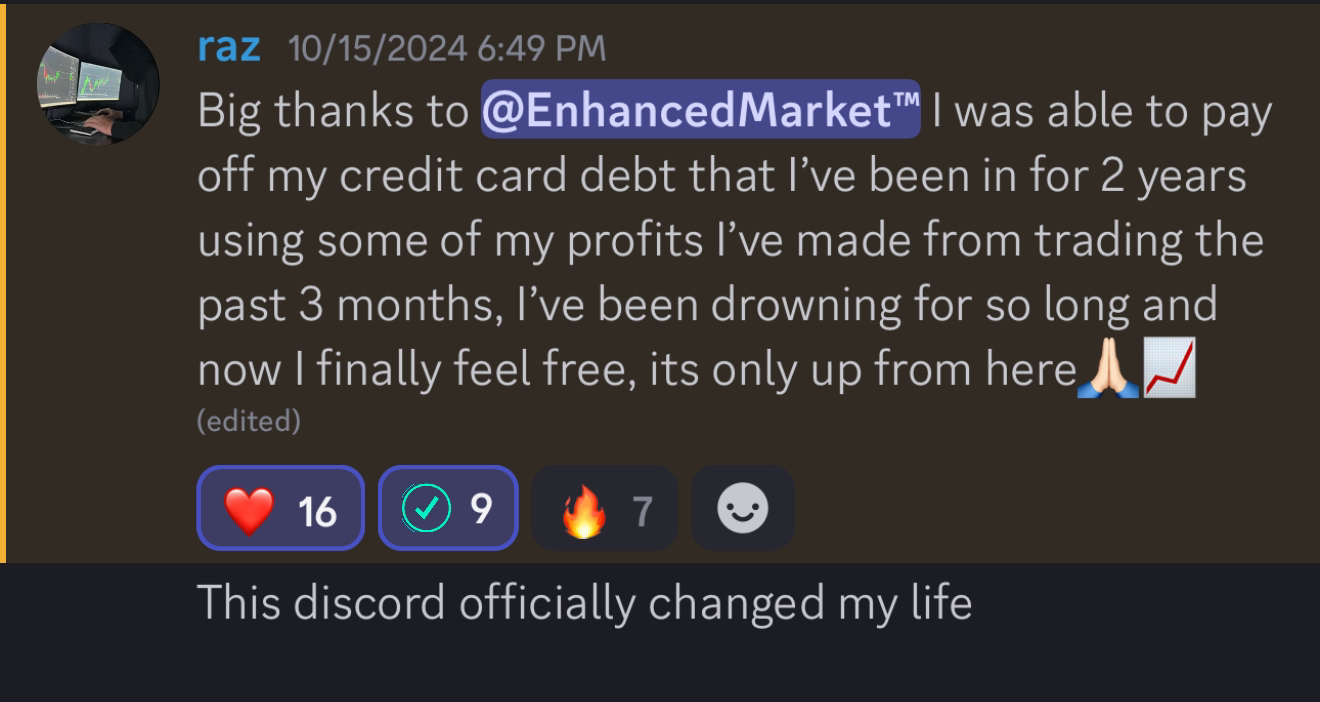
Task: Click the red heart emoji icon
Action: (x=249, y=510)
